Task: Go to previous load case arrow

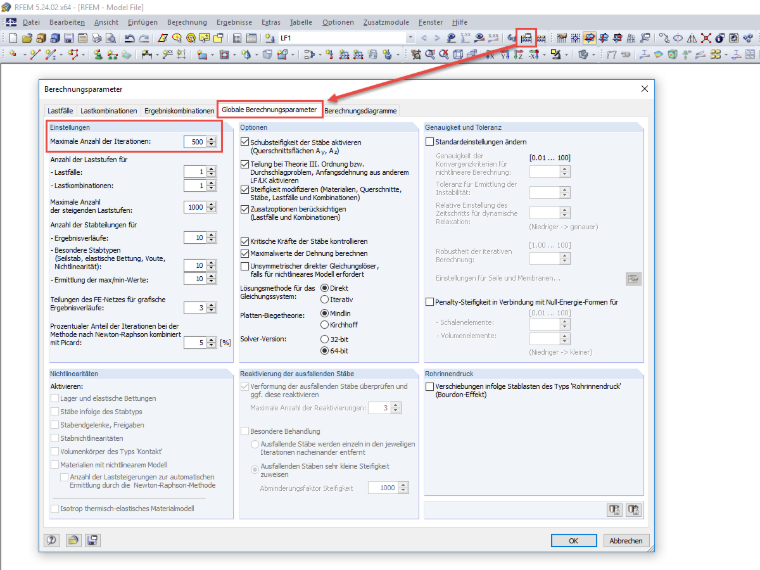Action: [424, 38]
